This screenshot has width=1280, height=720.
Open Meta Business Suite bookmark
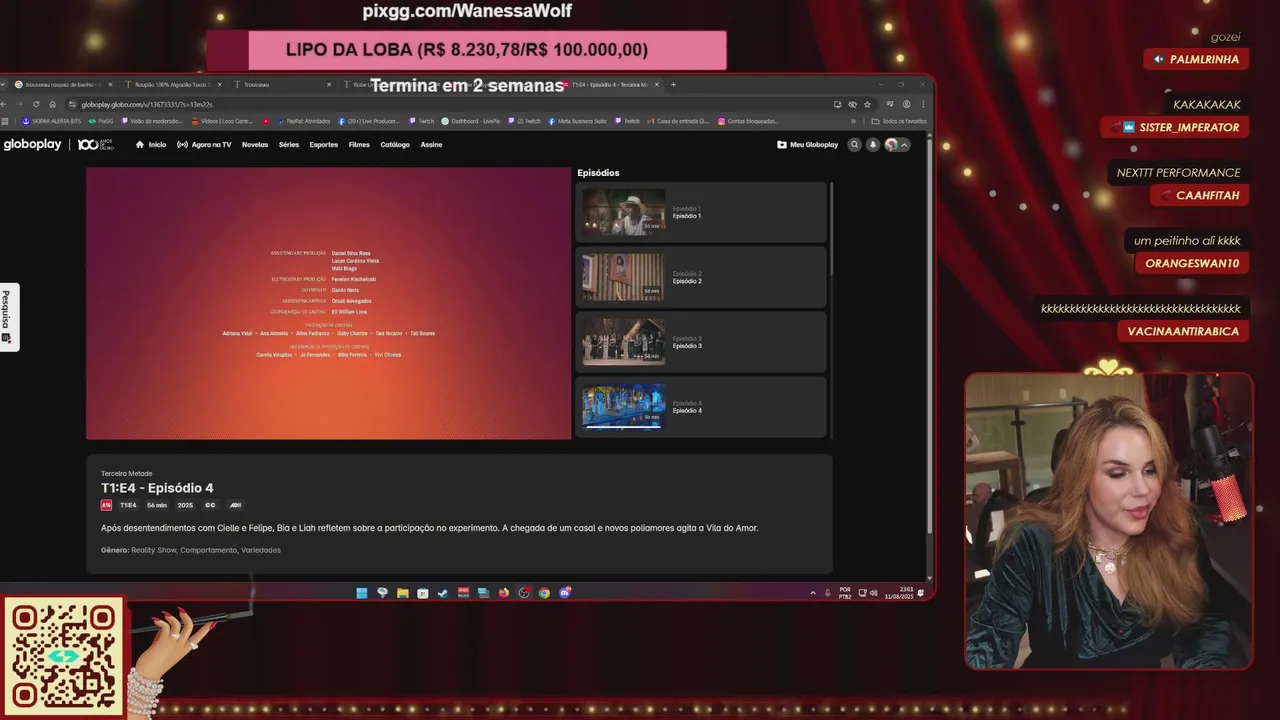coord(577,121)
